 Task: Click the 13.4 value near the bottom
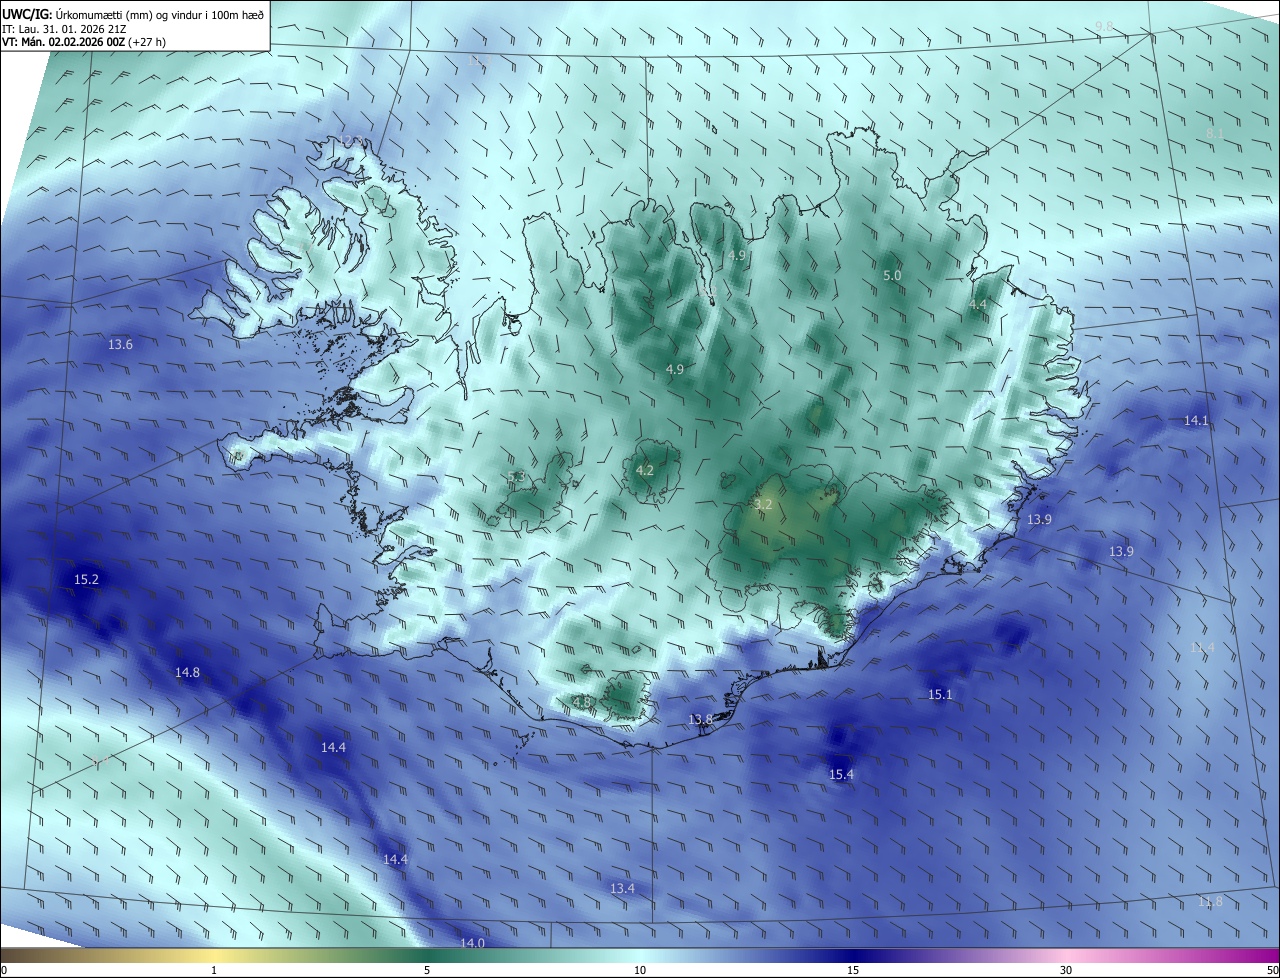tap(622, 888)
